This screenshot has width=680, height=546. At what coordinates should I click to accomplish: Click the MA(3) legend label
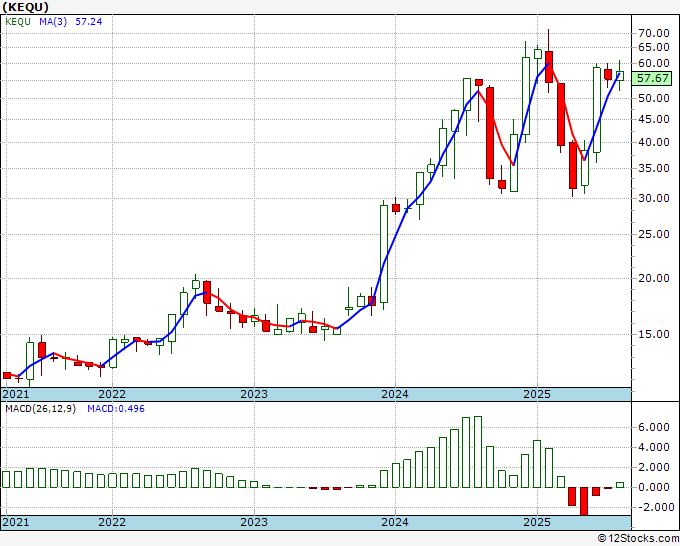click(53, 22)
